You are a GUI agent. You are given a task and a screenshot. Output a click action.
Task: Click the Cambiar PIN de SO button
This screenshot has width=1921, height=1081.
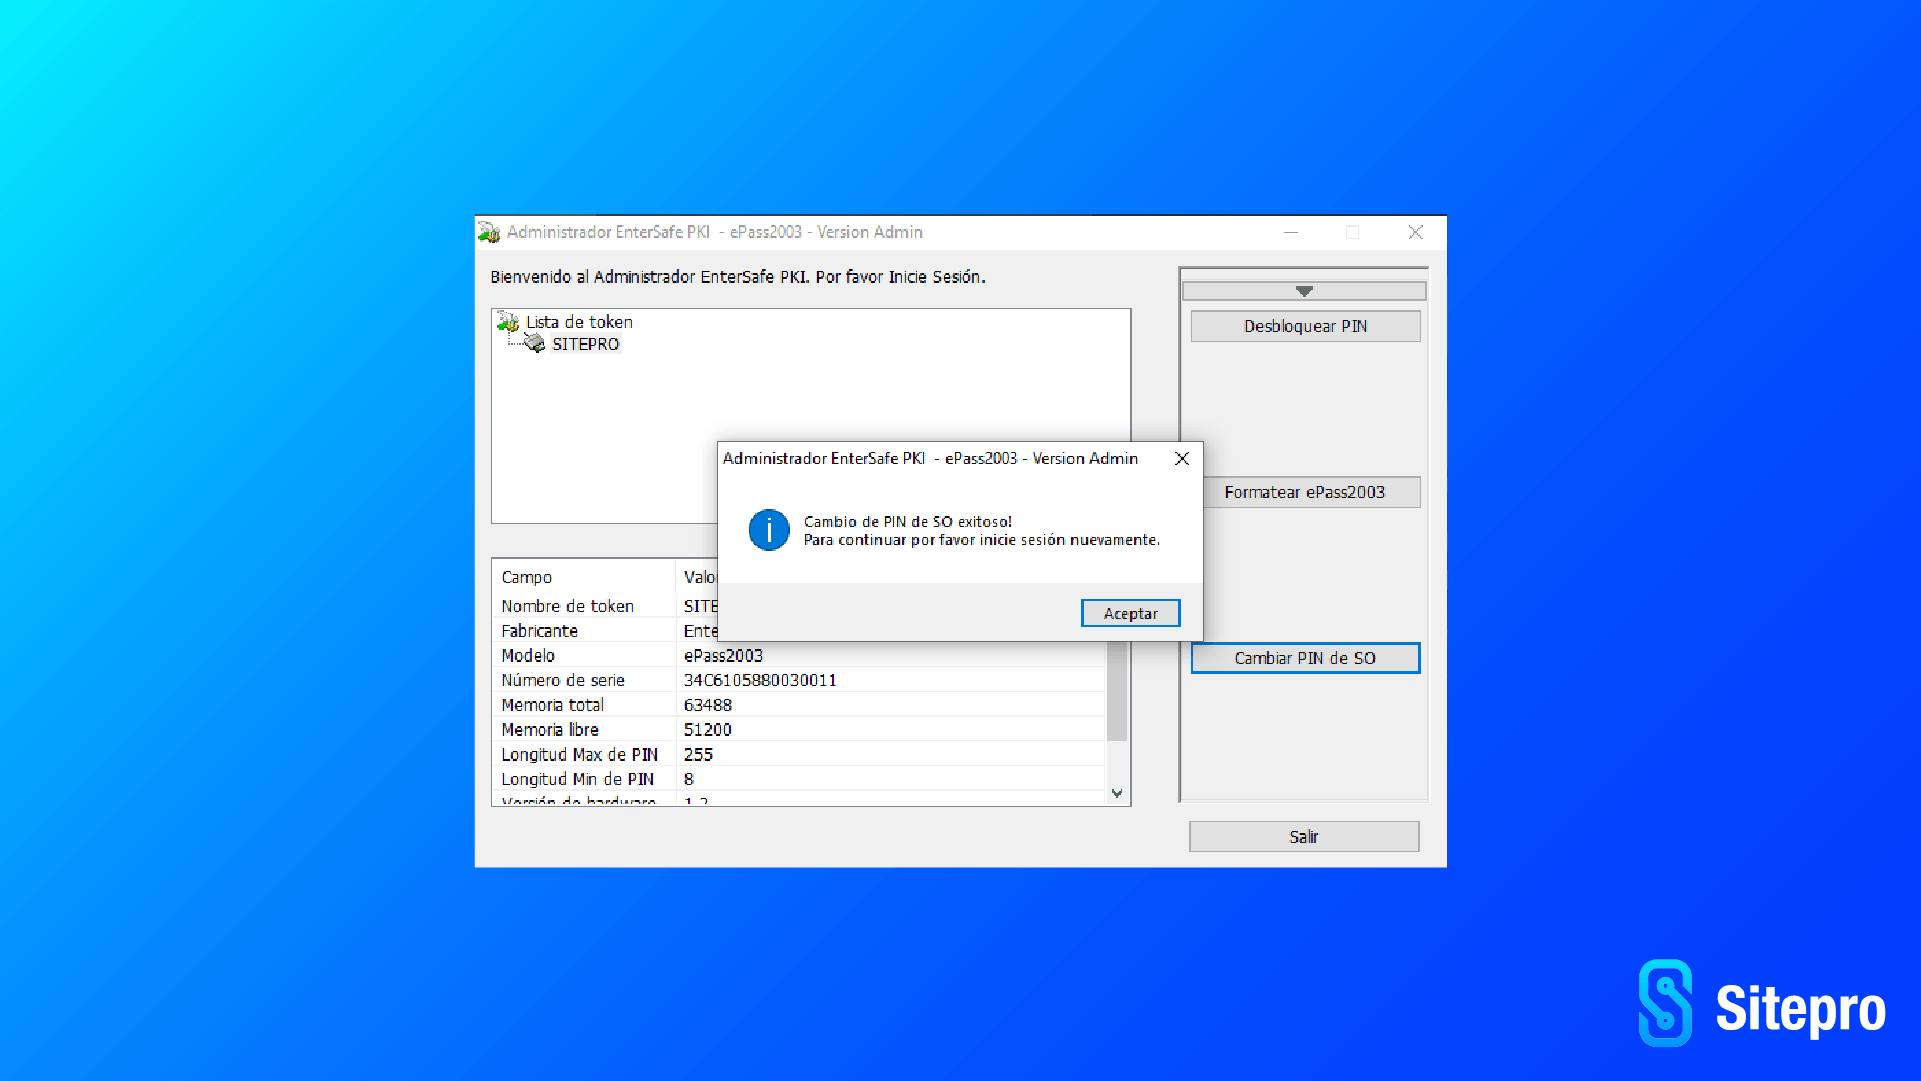click(x=1305, y=658)
